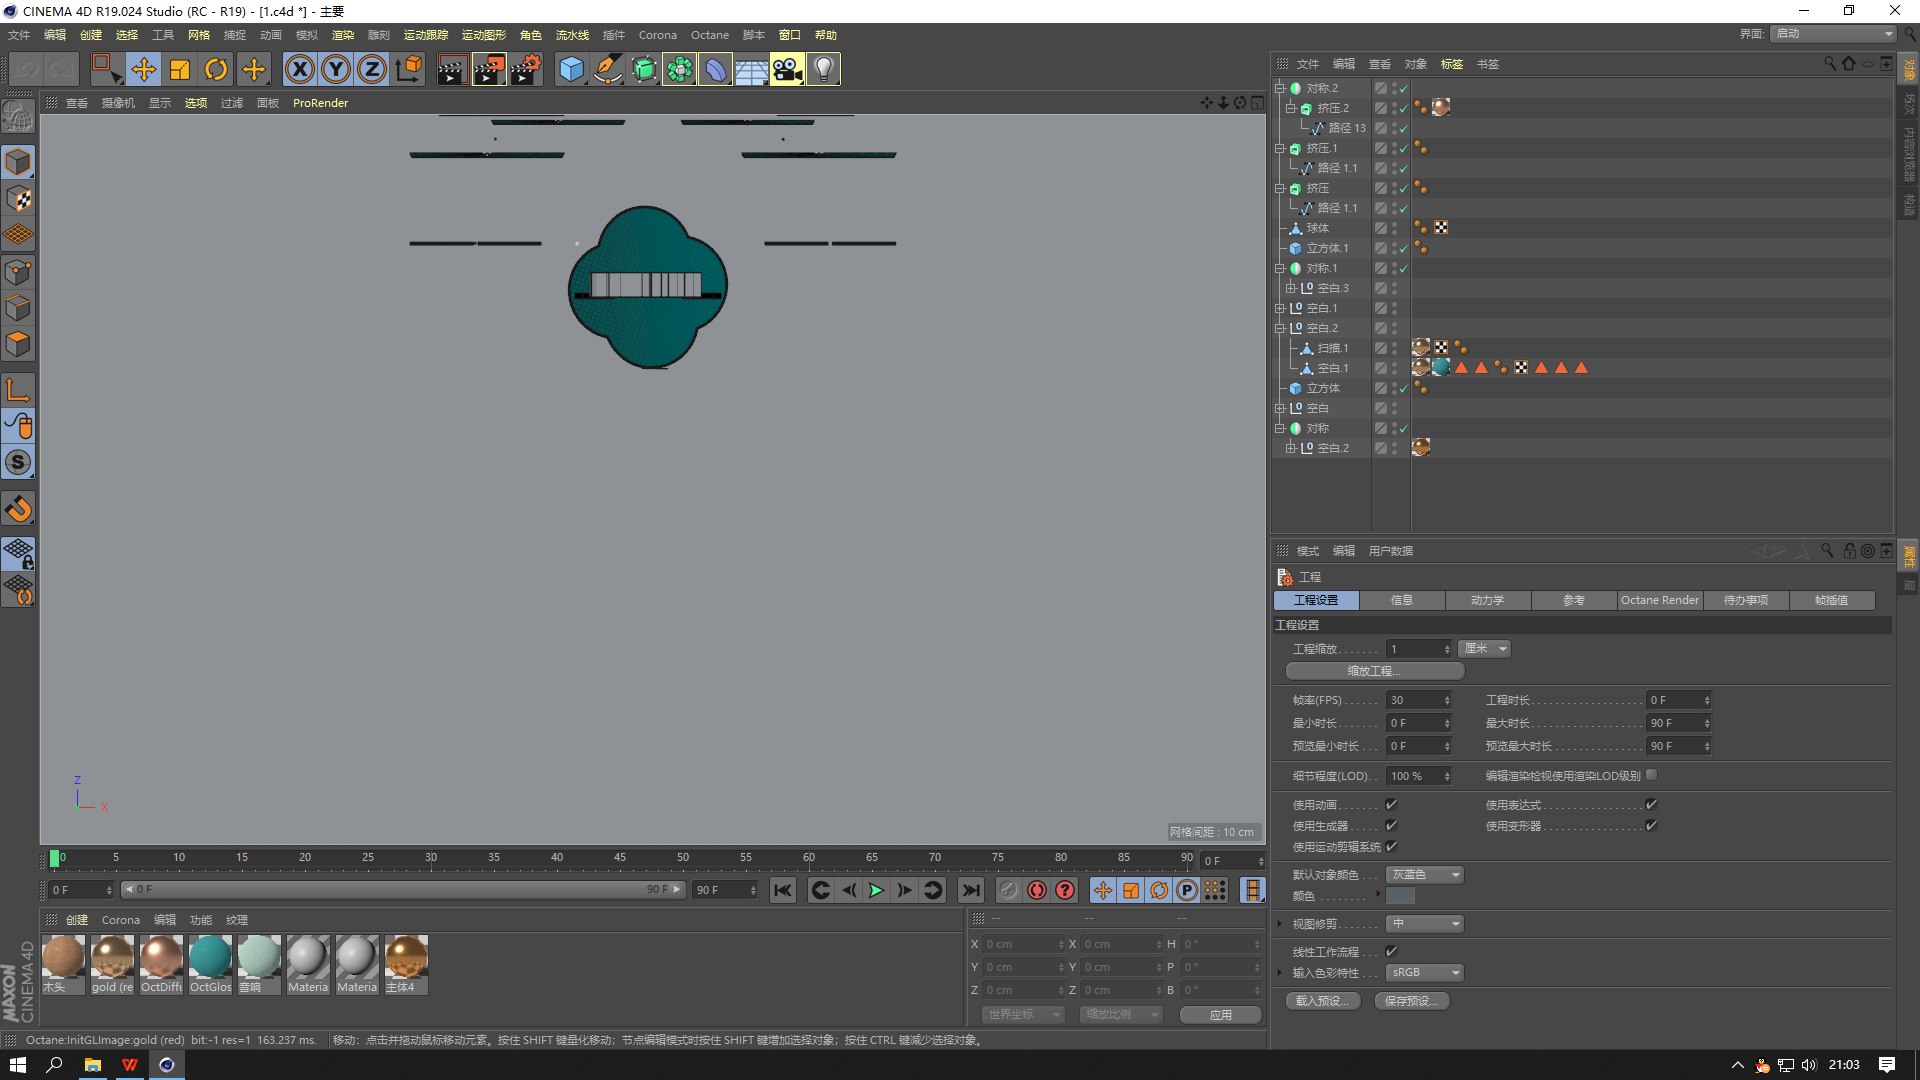This screenshot has width=1920, height=1080.
Task: Toggle the 线性工作流程 checkbox
Action: pyautogui.click(x=1391, y=951)
